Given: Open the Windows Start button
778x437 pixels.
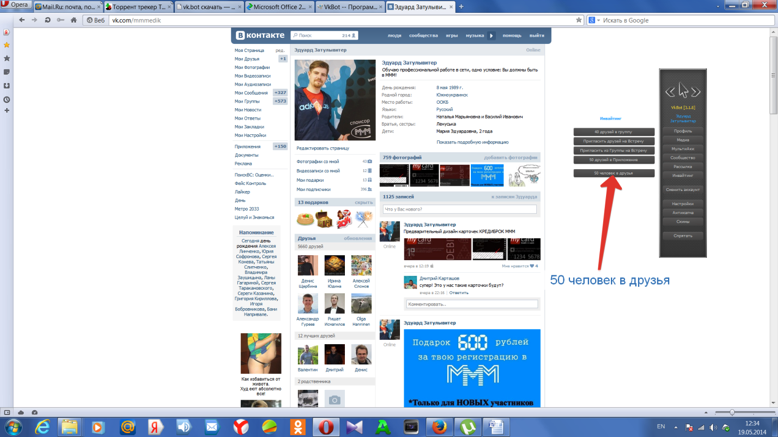Looking at the screenshot, I should pyautogui.click(x=13, y=427).
